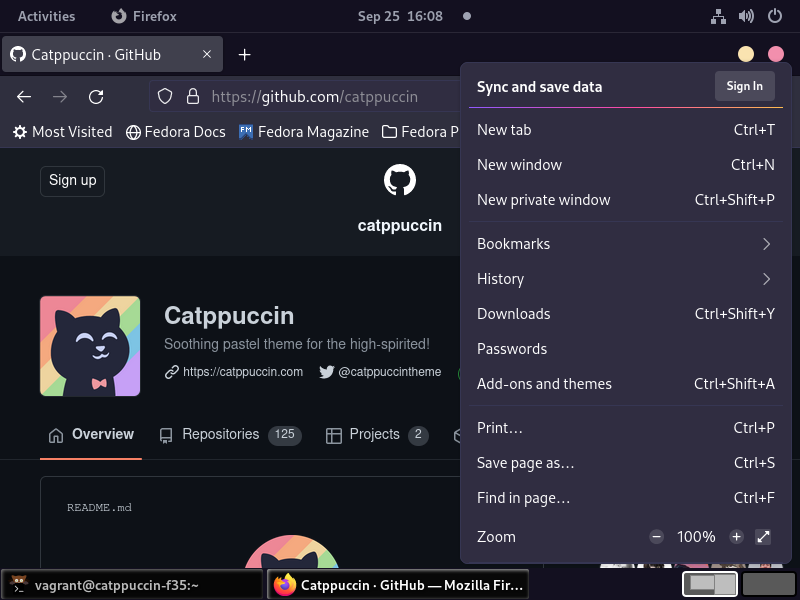Open the tracking protection shield icon

(x=165, y=96)
